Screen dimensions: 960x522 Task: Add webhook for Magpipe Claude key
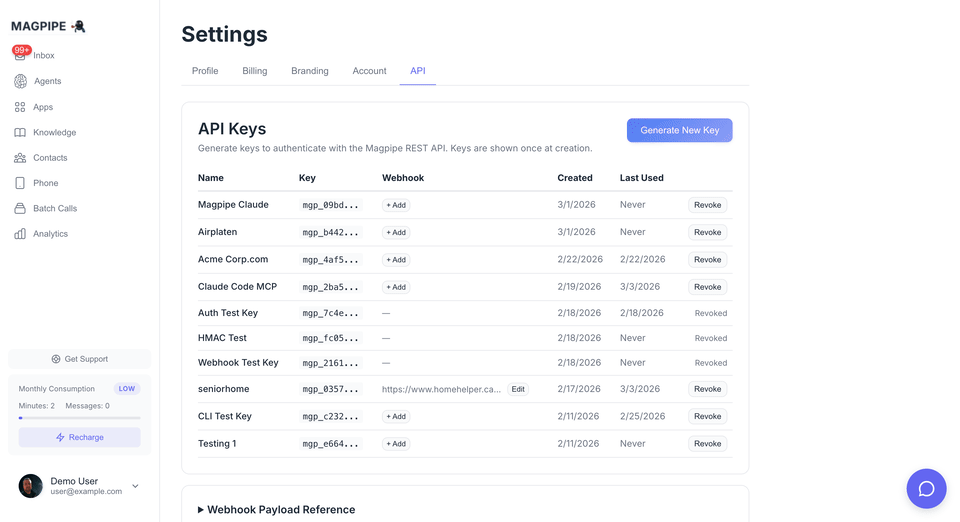(x=396, y=205)
